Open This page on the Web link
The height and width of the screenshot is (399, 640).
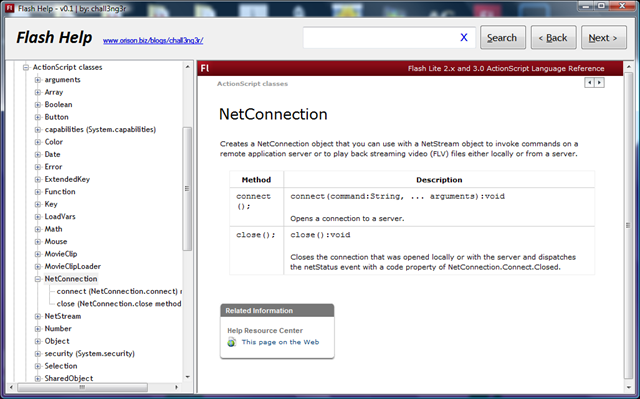[280, 342]
